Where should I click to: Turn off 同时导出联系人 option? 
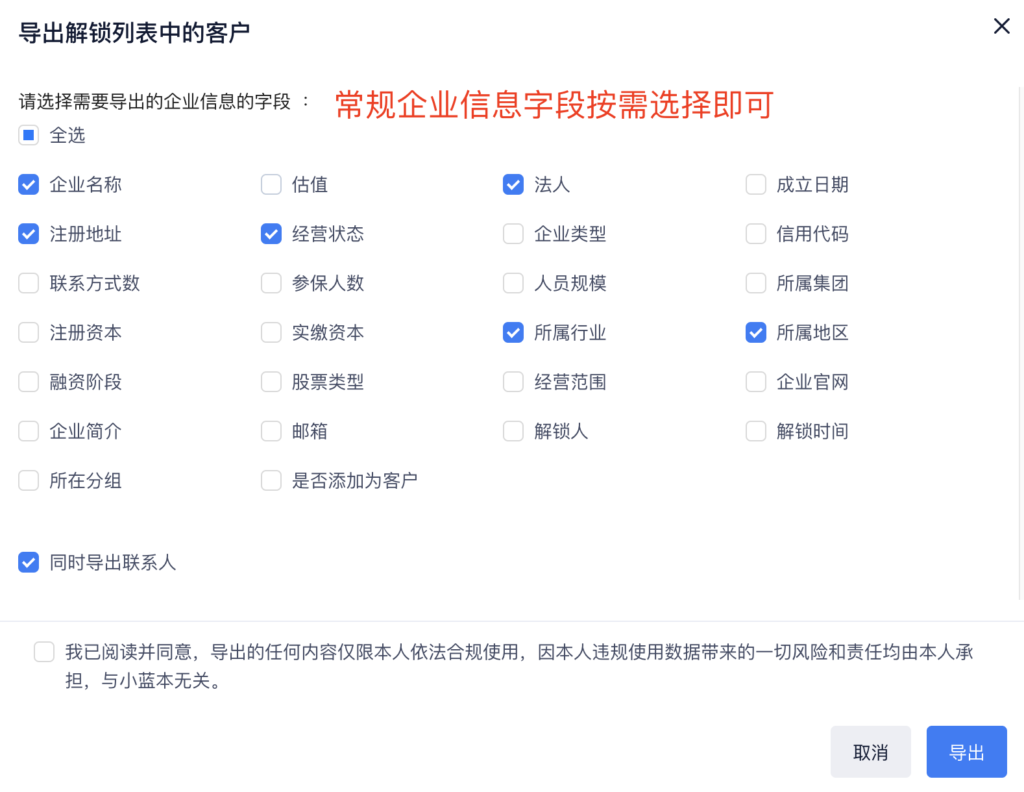(28, 563)
